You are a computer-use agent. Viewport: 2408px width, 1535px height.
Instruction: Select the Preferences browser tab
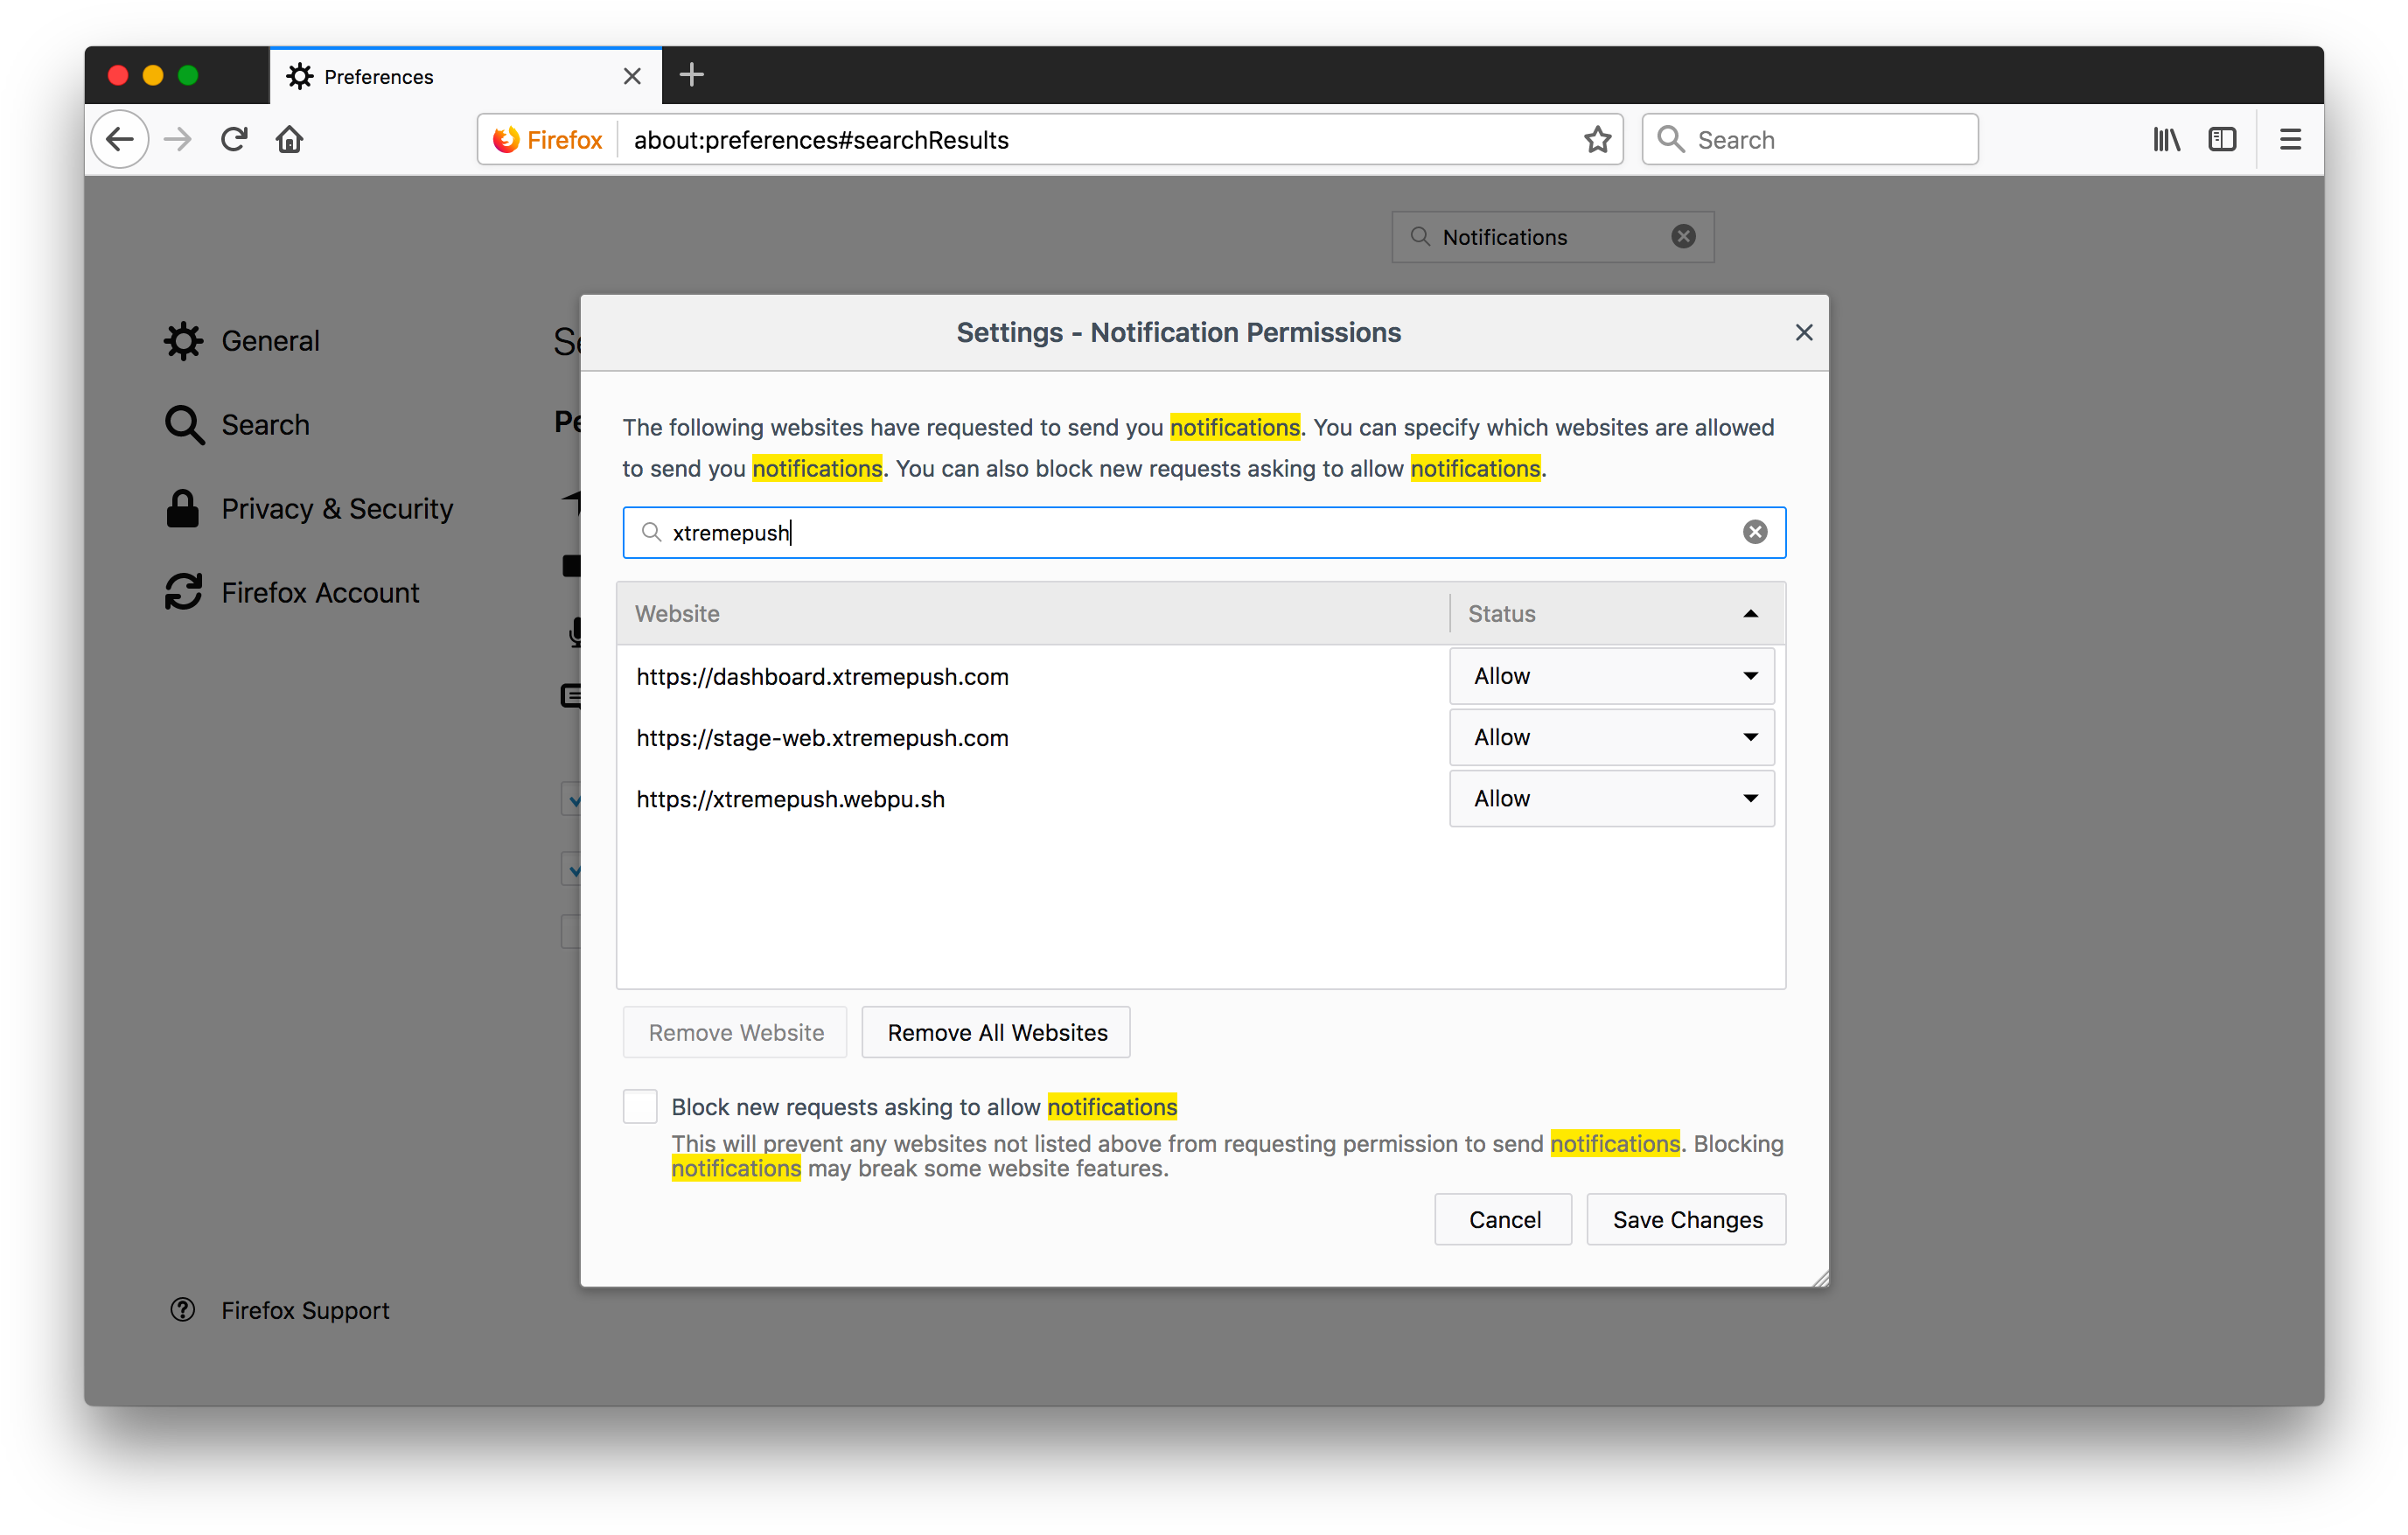[465, 76]
